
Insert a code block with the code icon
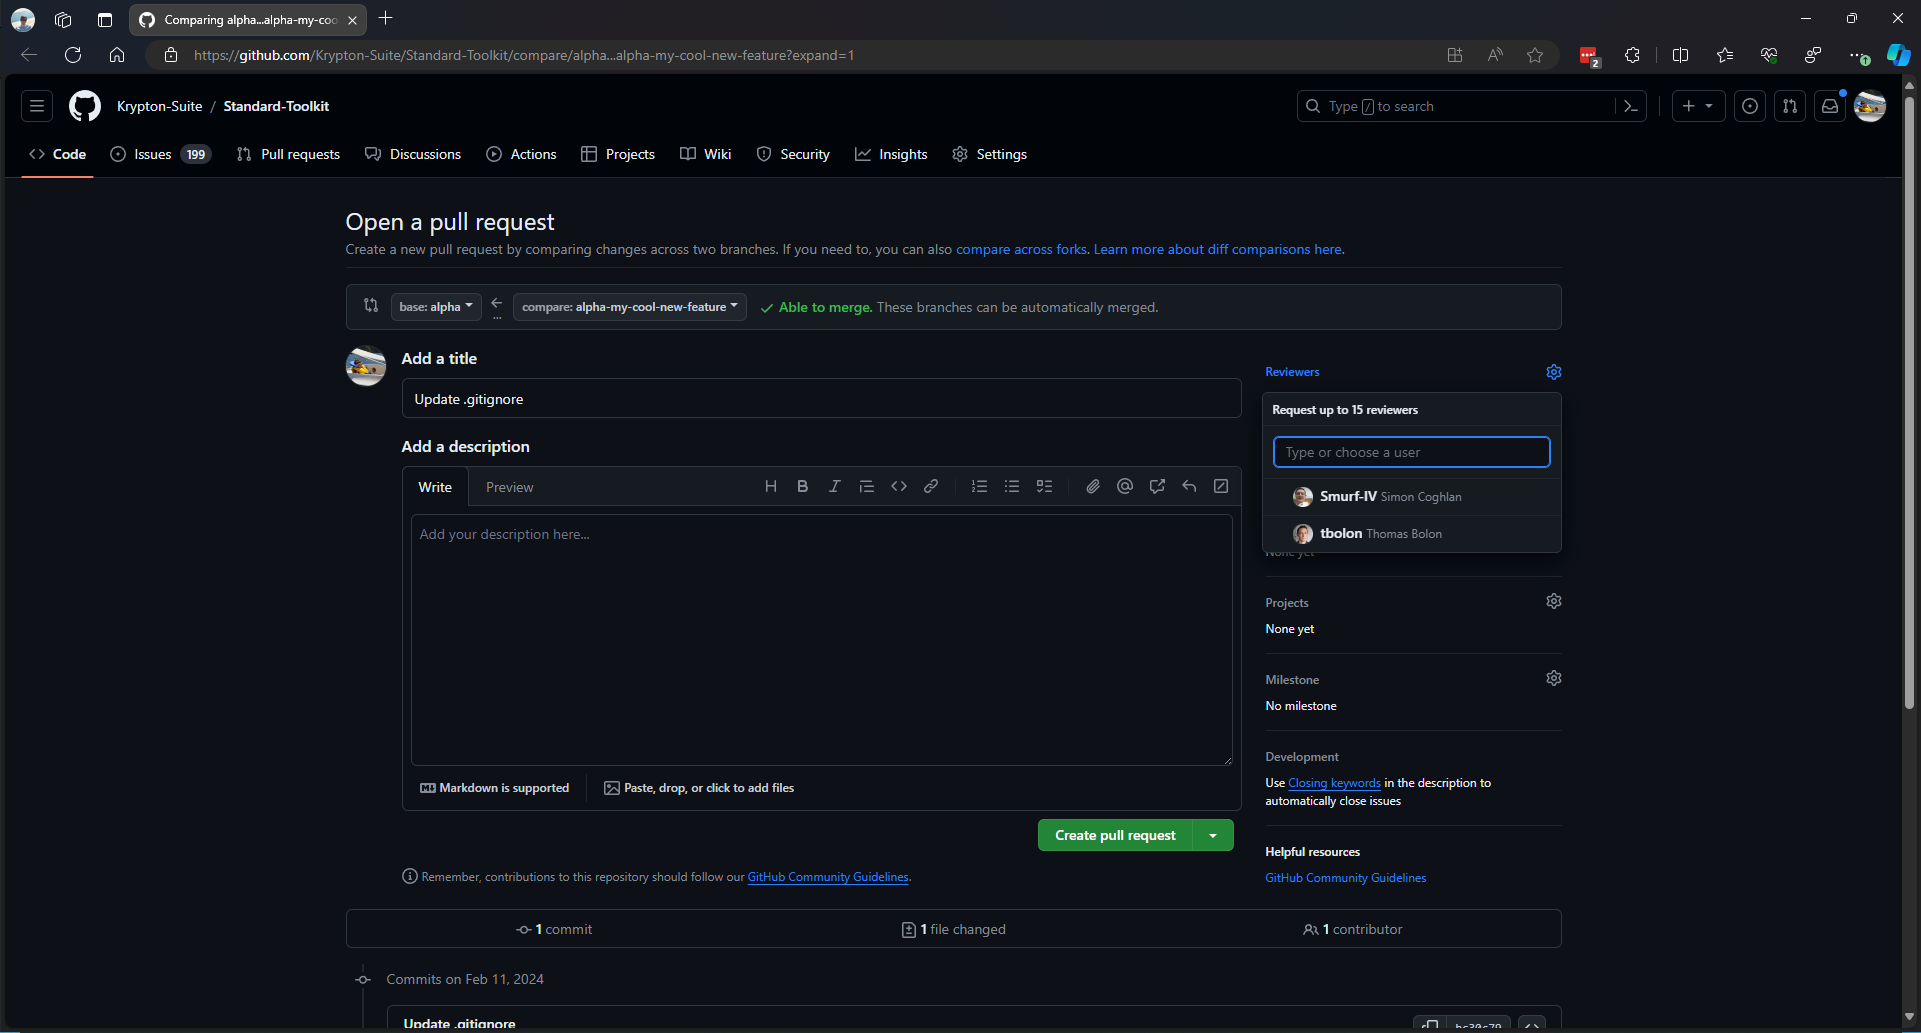(x=899, y=487)
